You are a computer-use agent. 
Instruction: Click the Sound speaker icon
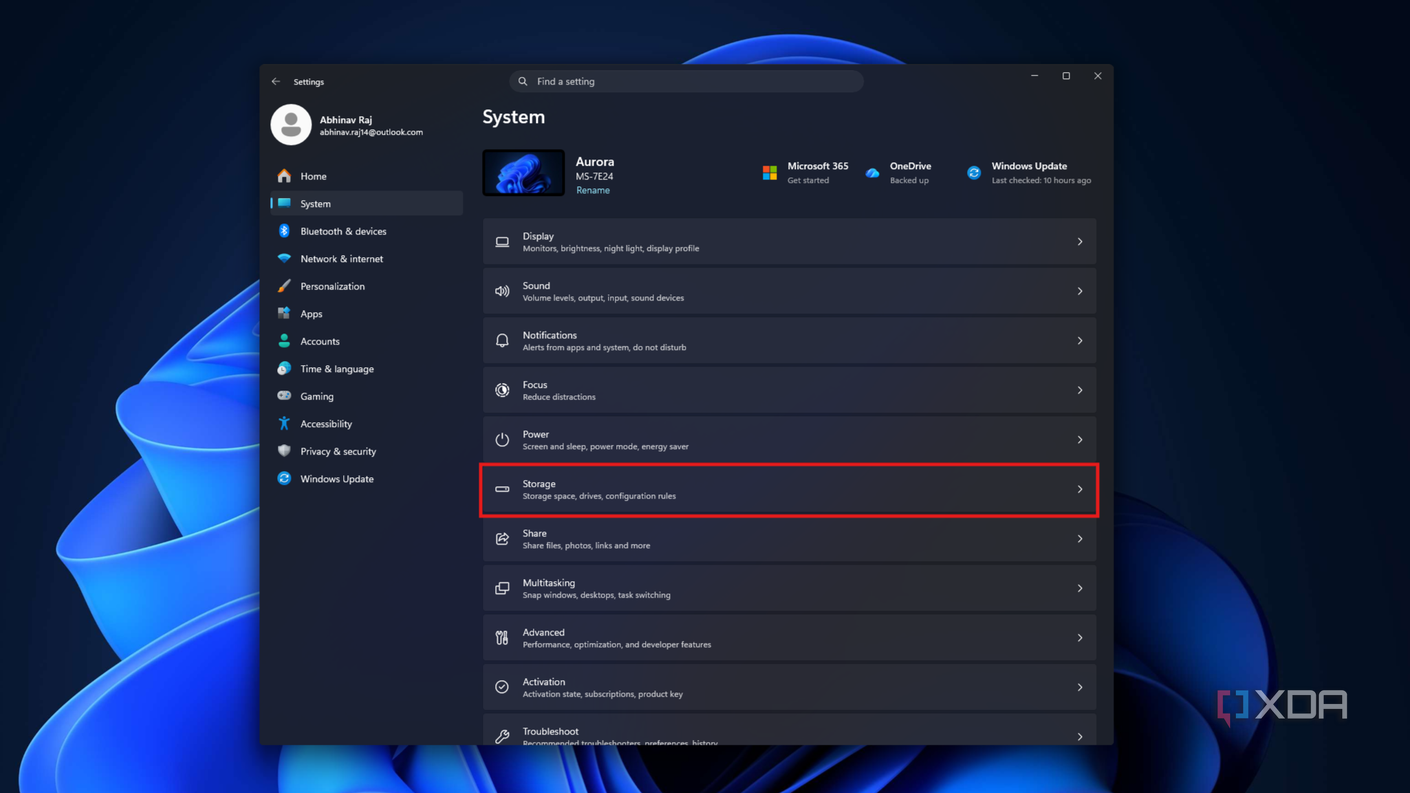[x=502, y=291]
